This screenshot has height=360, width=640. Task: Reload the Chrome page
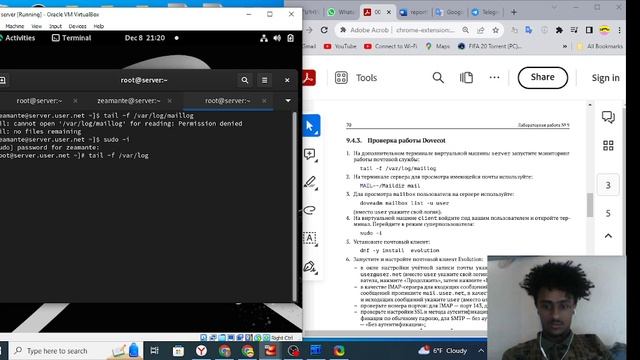(324, 30)
